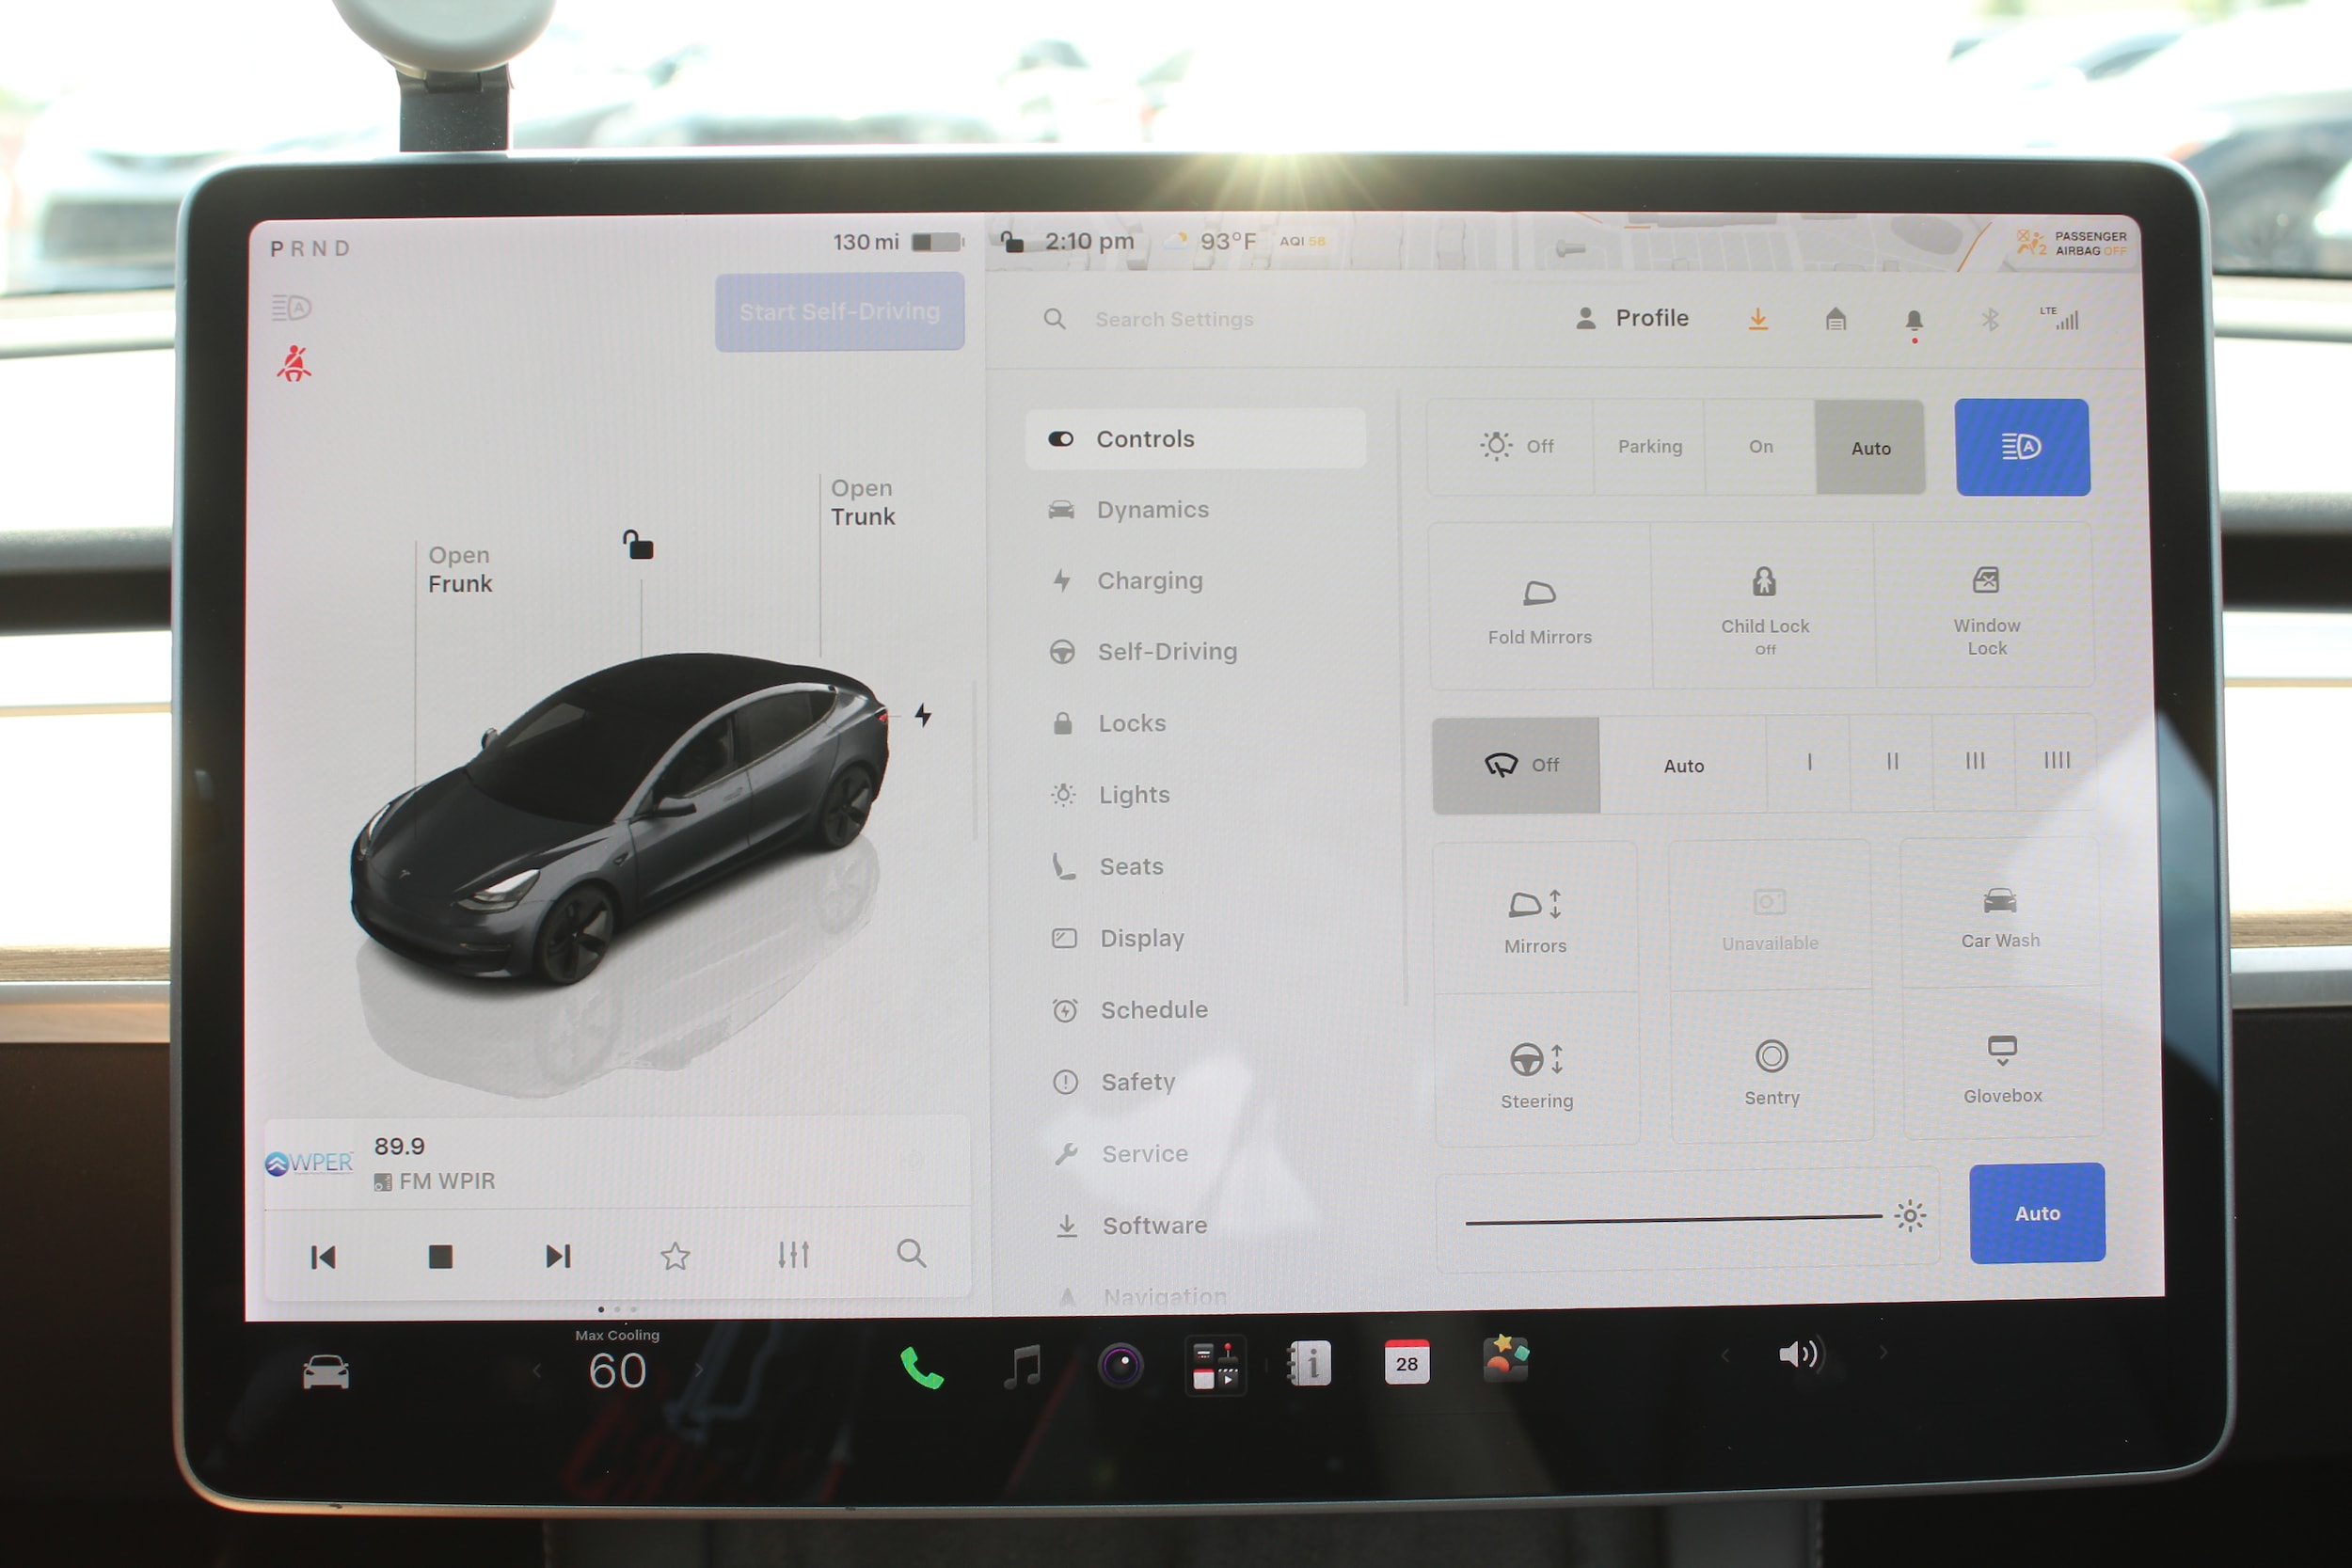Screen dimensions: 2352x1568
Task: Raise volume with right chevron
Action: (1883, 1352)
